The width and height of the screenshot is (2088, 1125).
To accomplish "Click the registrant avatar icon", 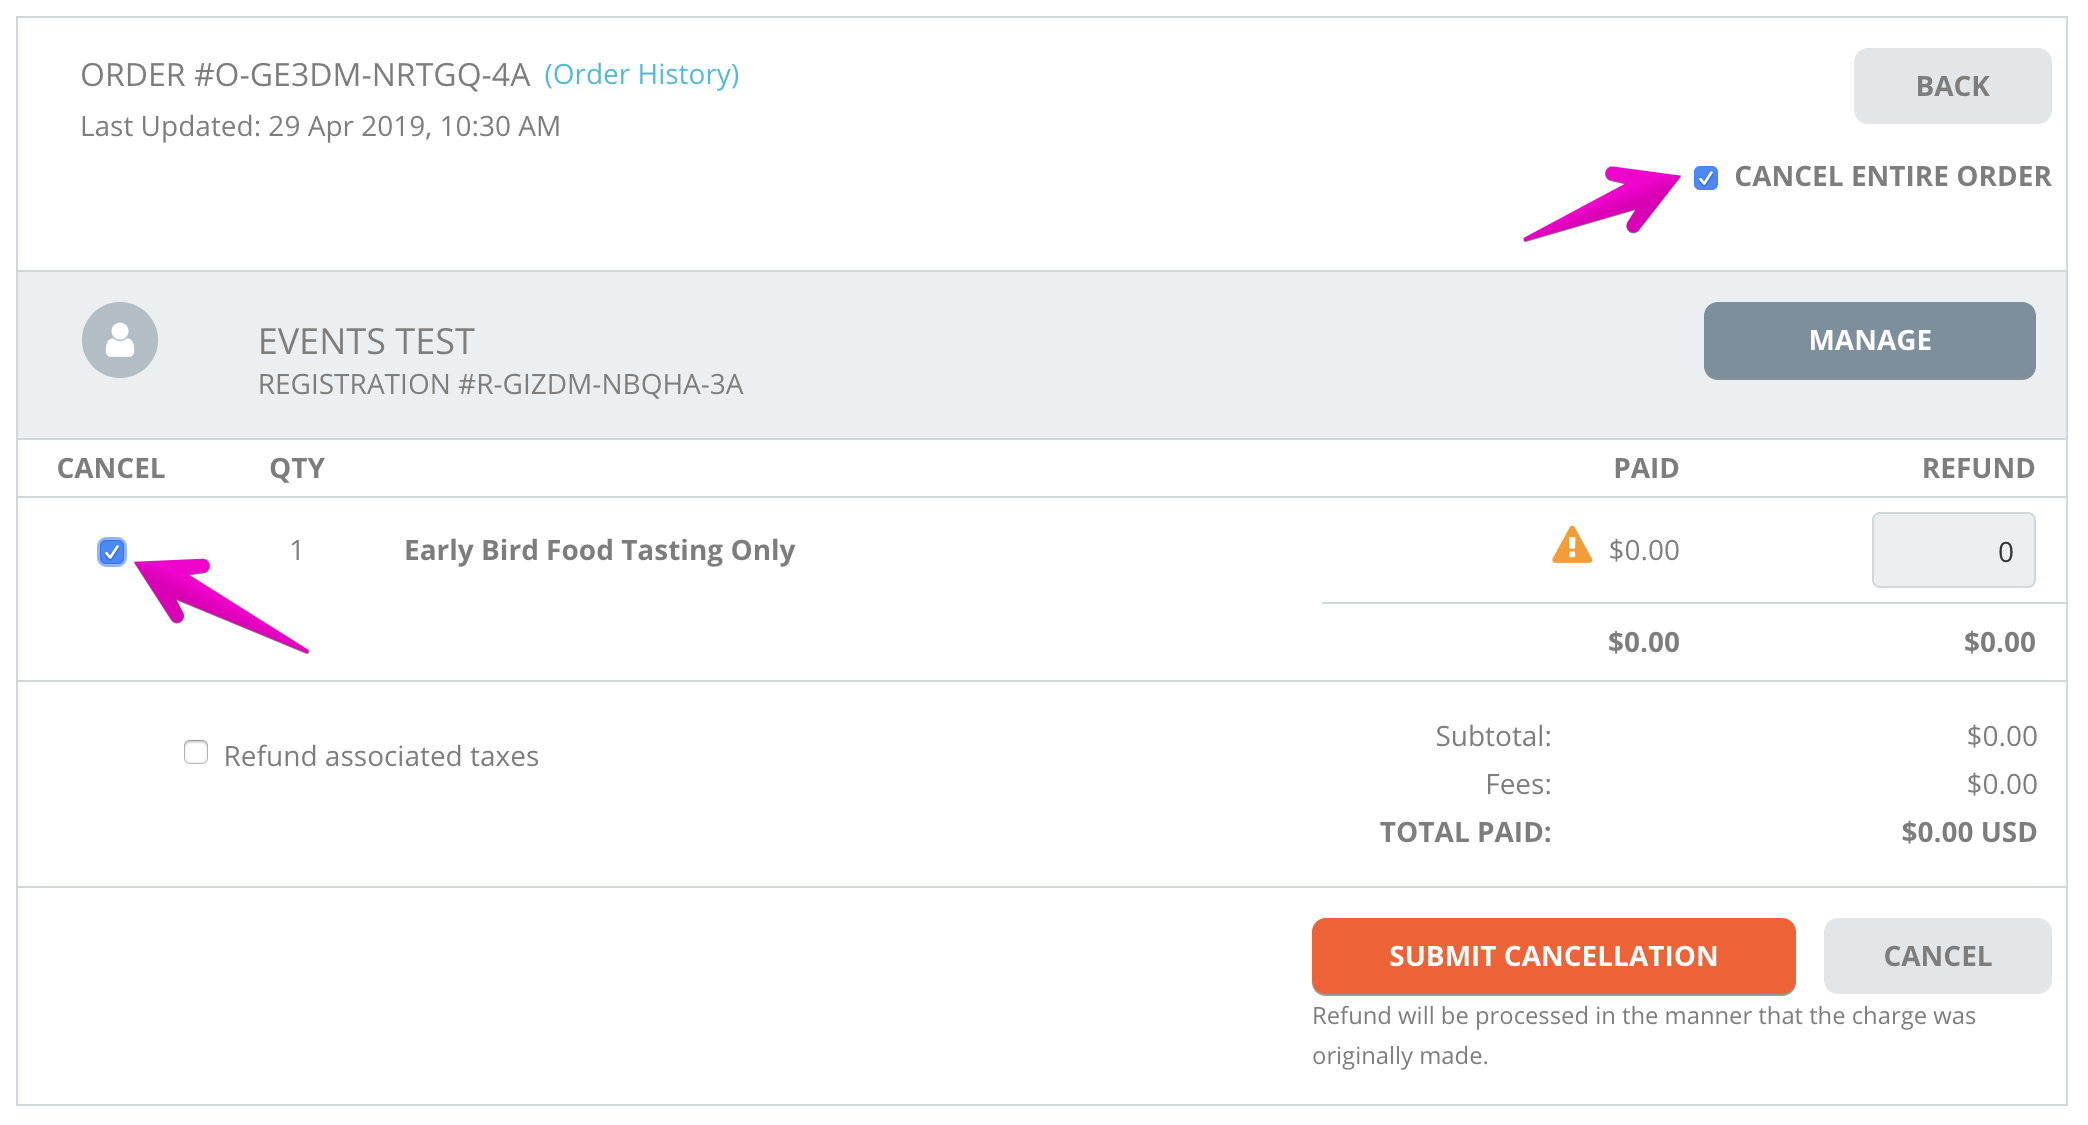I will [120, 340].
